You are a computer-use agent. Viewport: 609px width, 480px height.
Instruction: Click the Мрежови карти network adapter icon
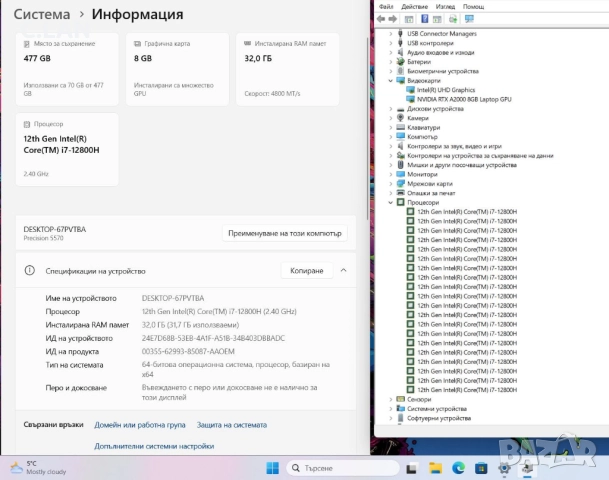pyautogui.click(x=400, y=183)
